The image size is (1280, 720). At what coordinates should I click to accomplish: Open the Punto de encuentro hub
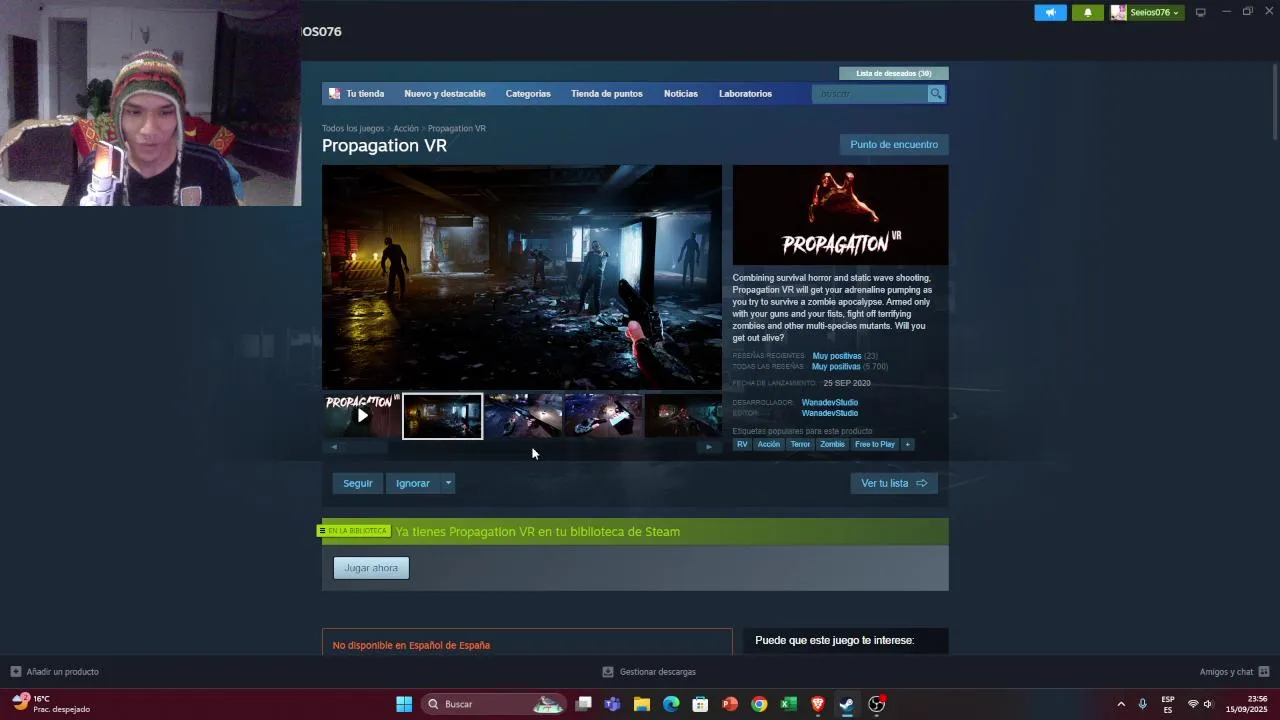pyautogui.click(x=894, y=144)
